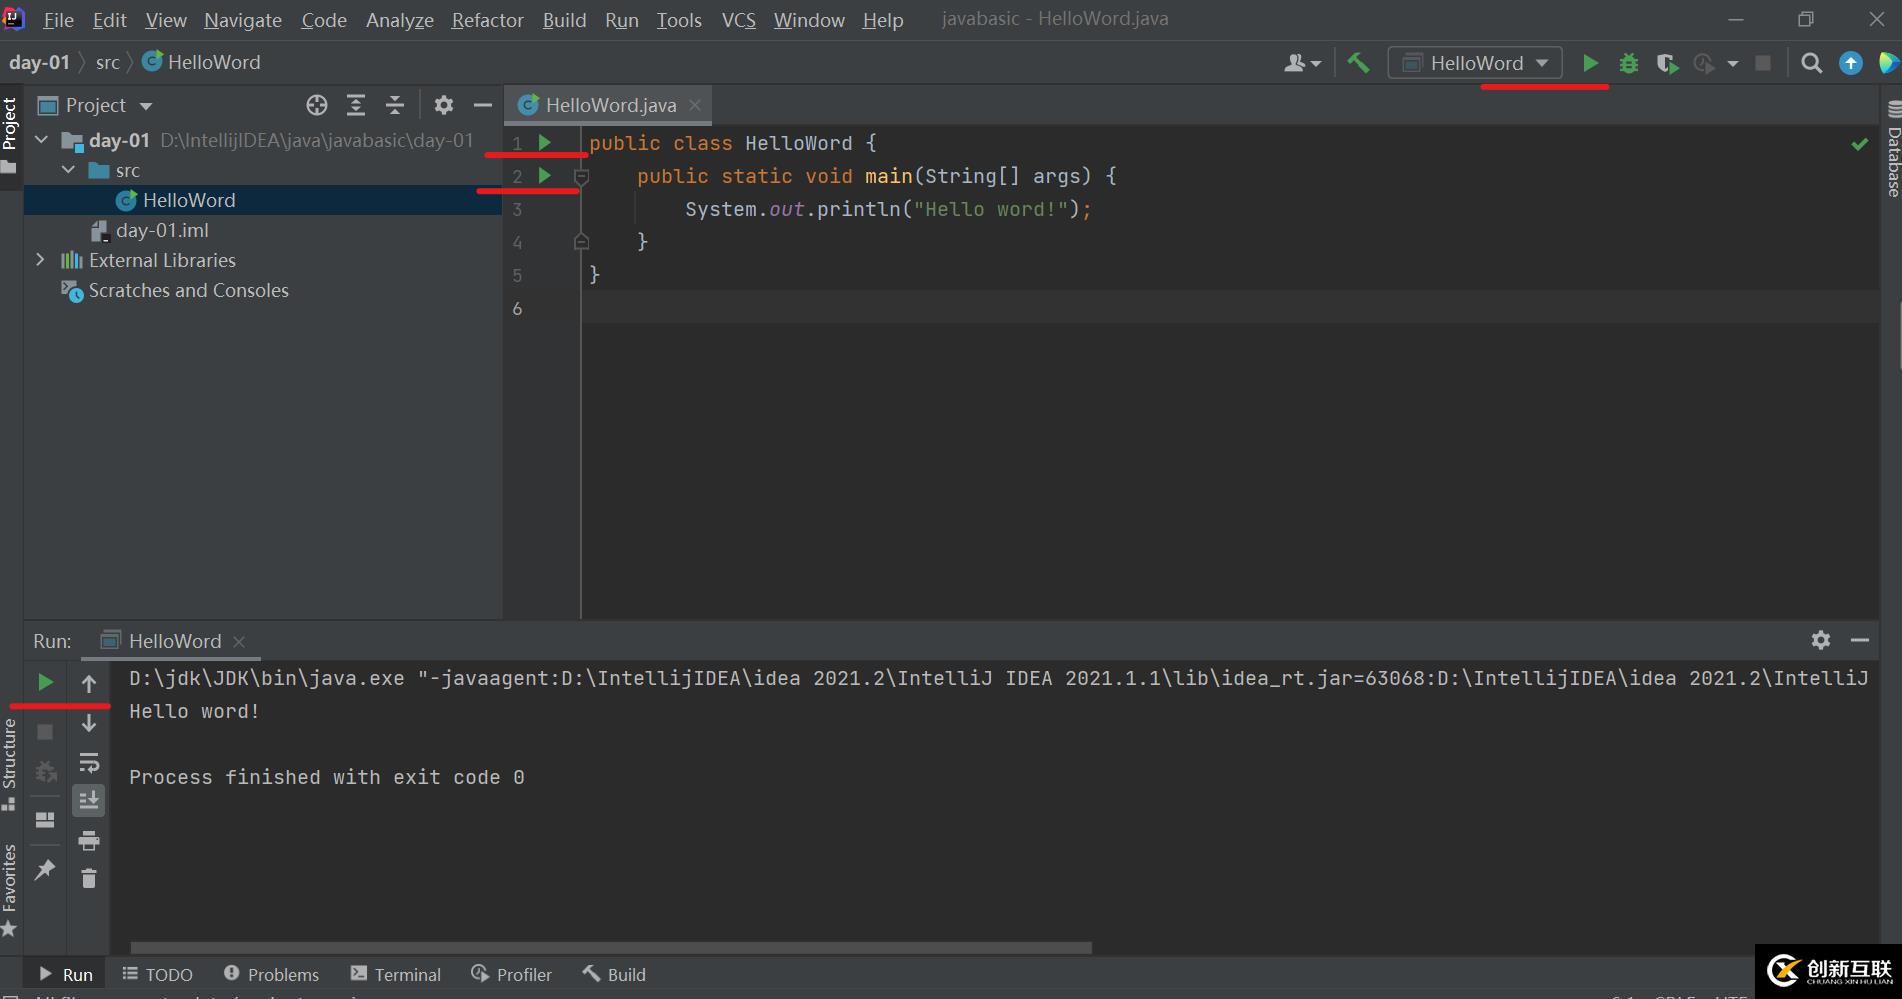Open the HelloWord run configuration dropdown
The width and height of the screenshot is (1902, 999).
(1475, 63)
